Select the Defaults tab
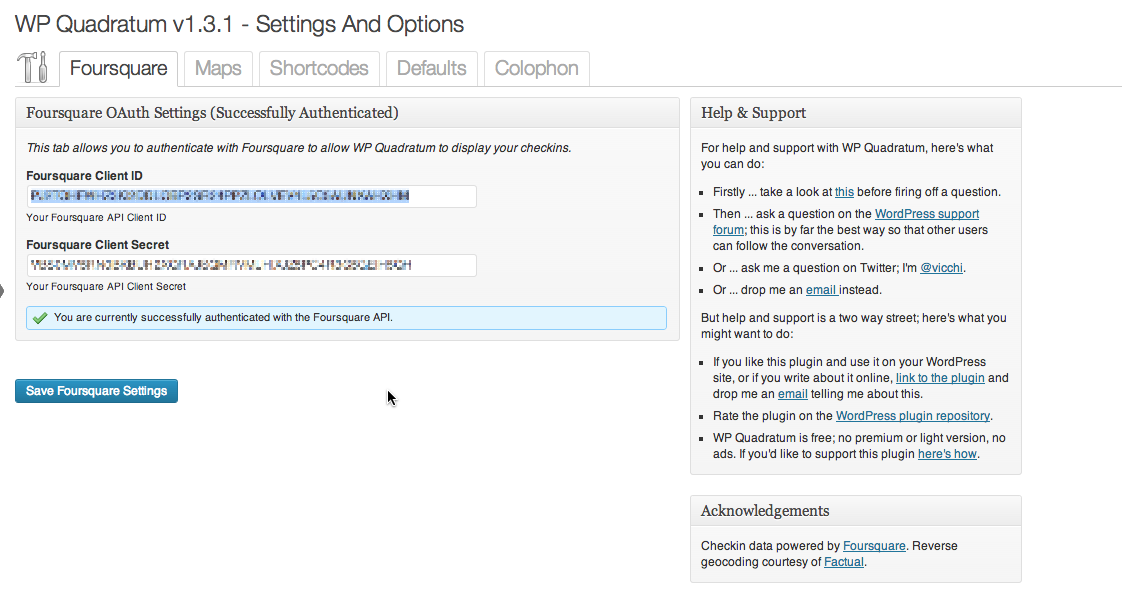This screenshot has width=1122, height=594. point(431,69)
